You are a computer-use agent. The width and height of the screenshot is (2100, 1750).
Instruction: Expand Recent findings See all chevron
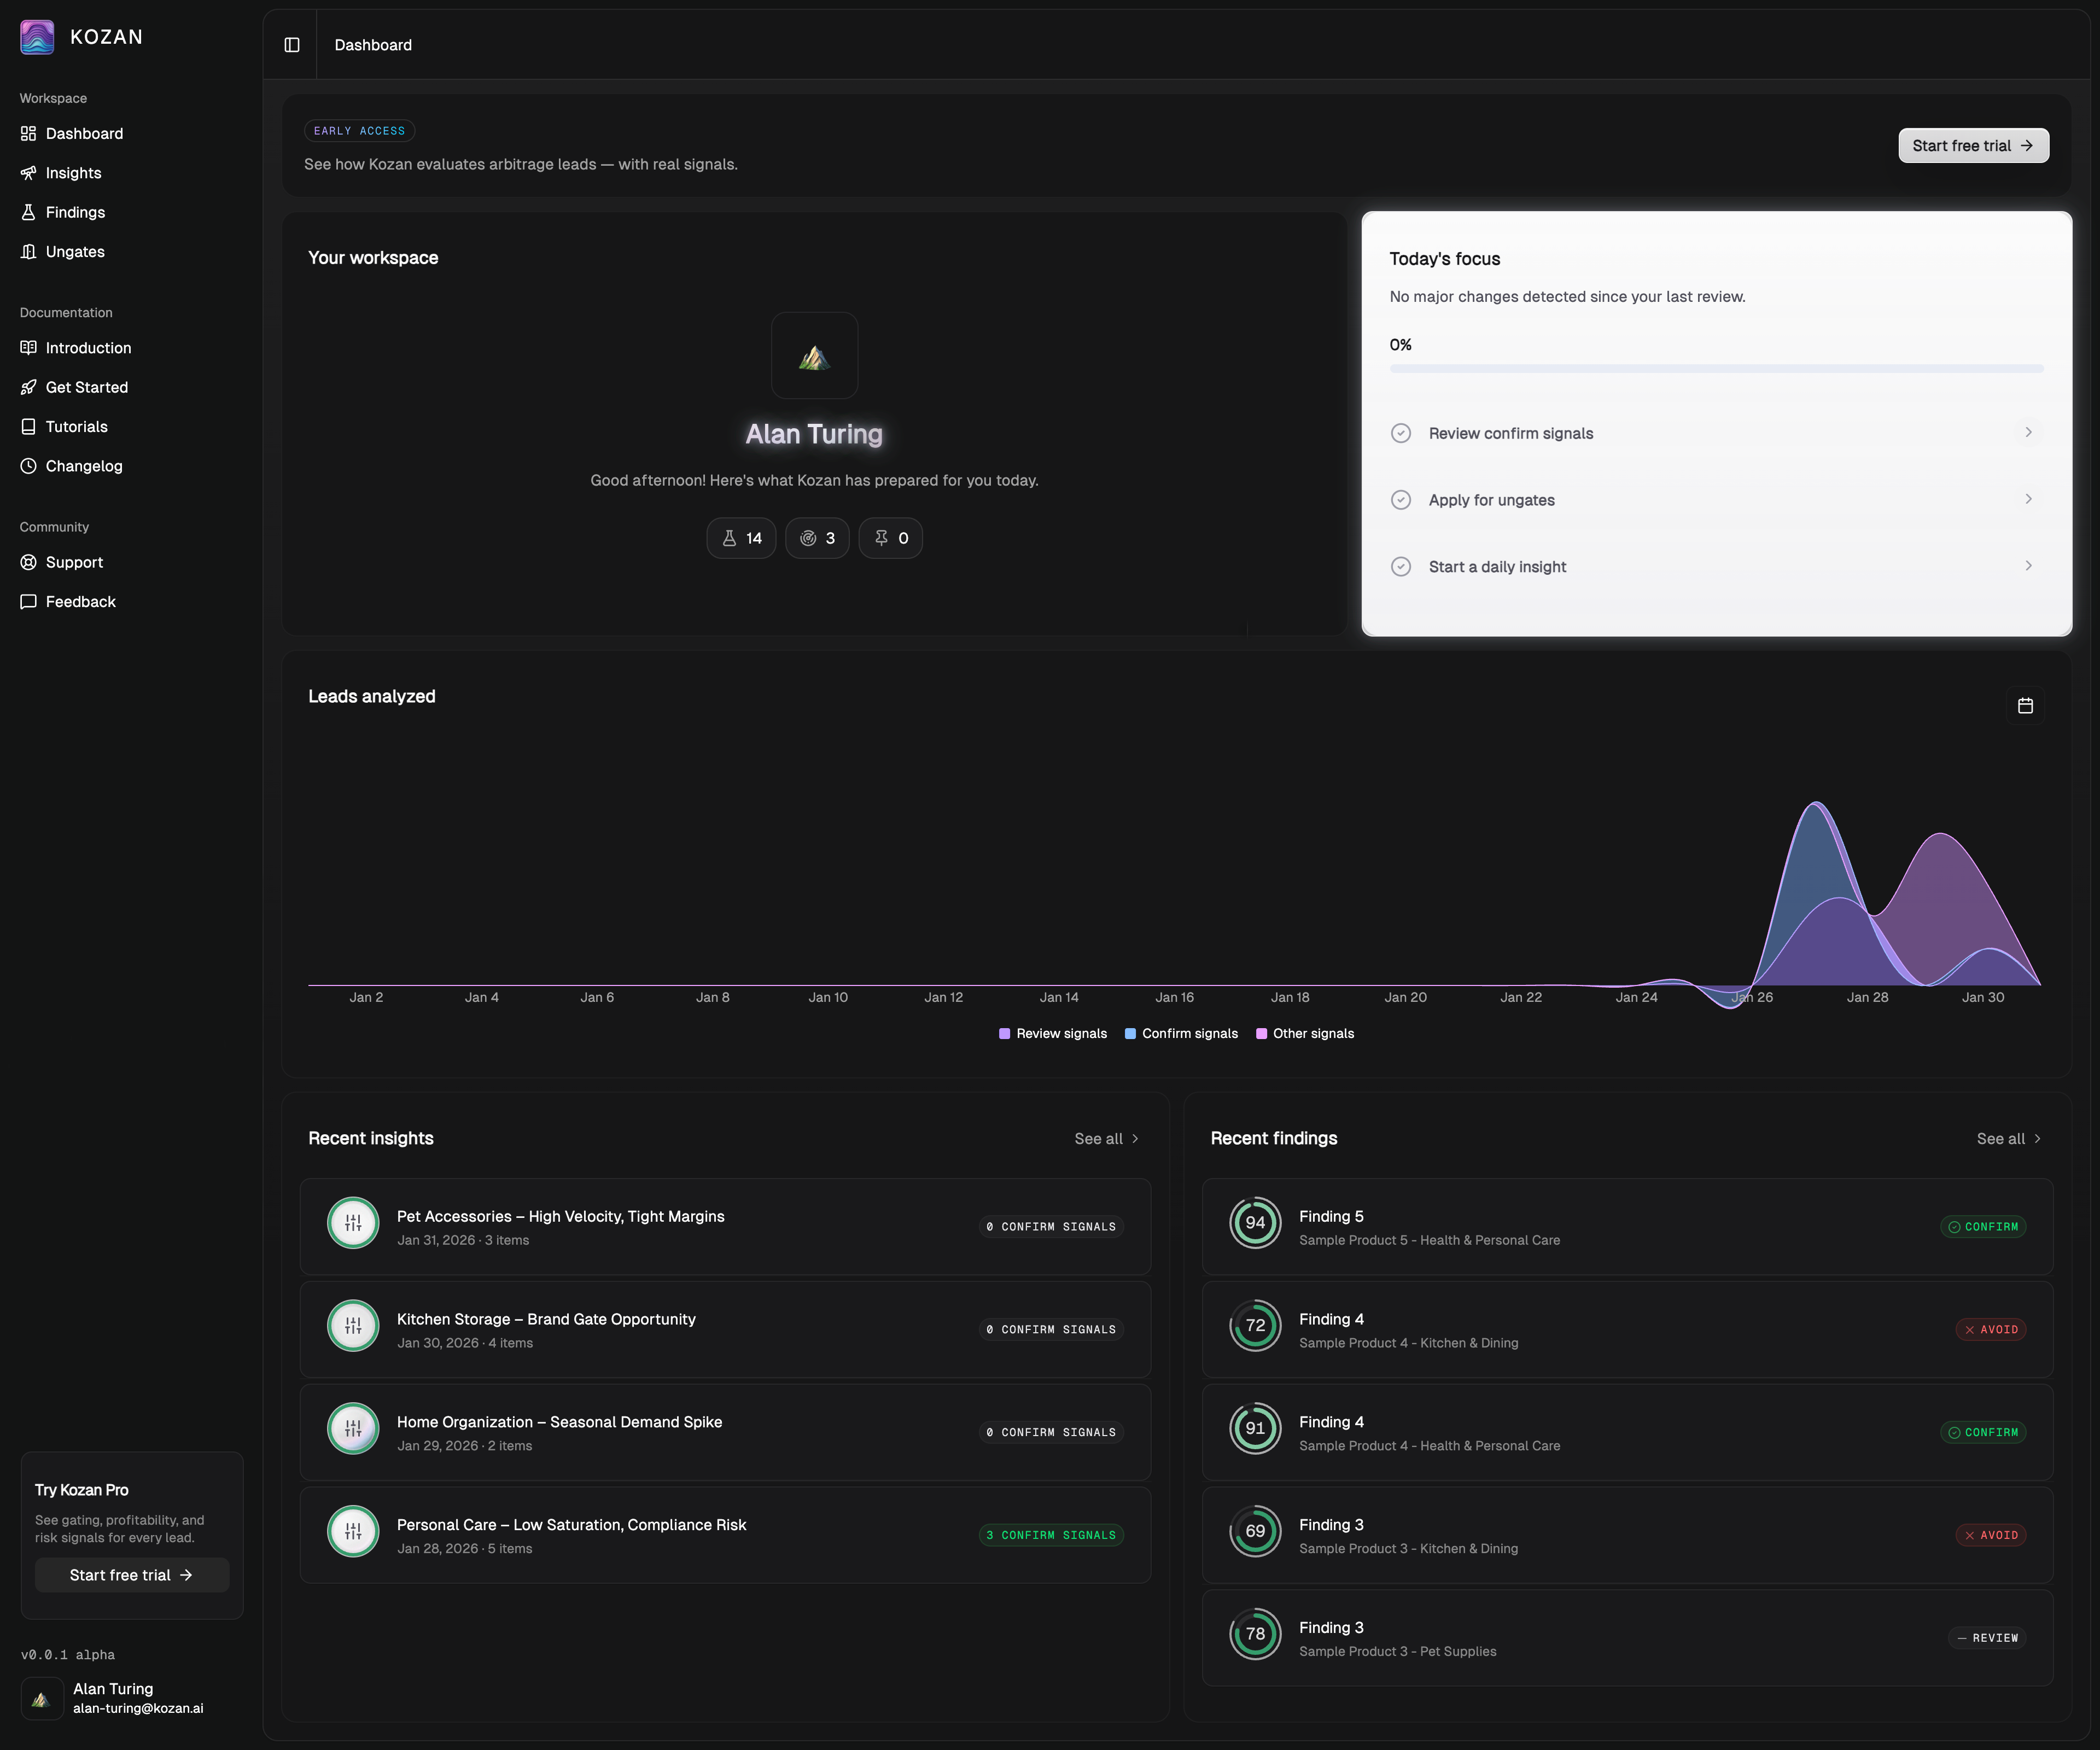(x=2037, y=1139)
